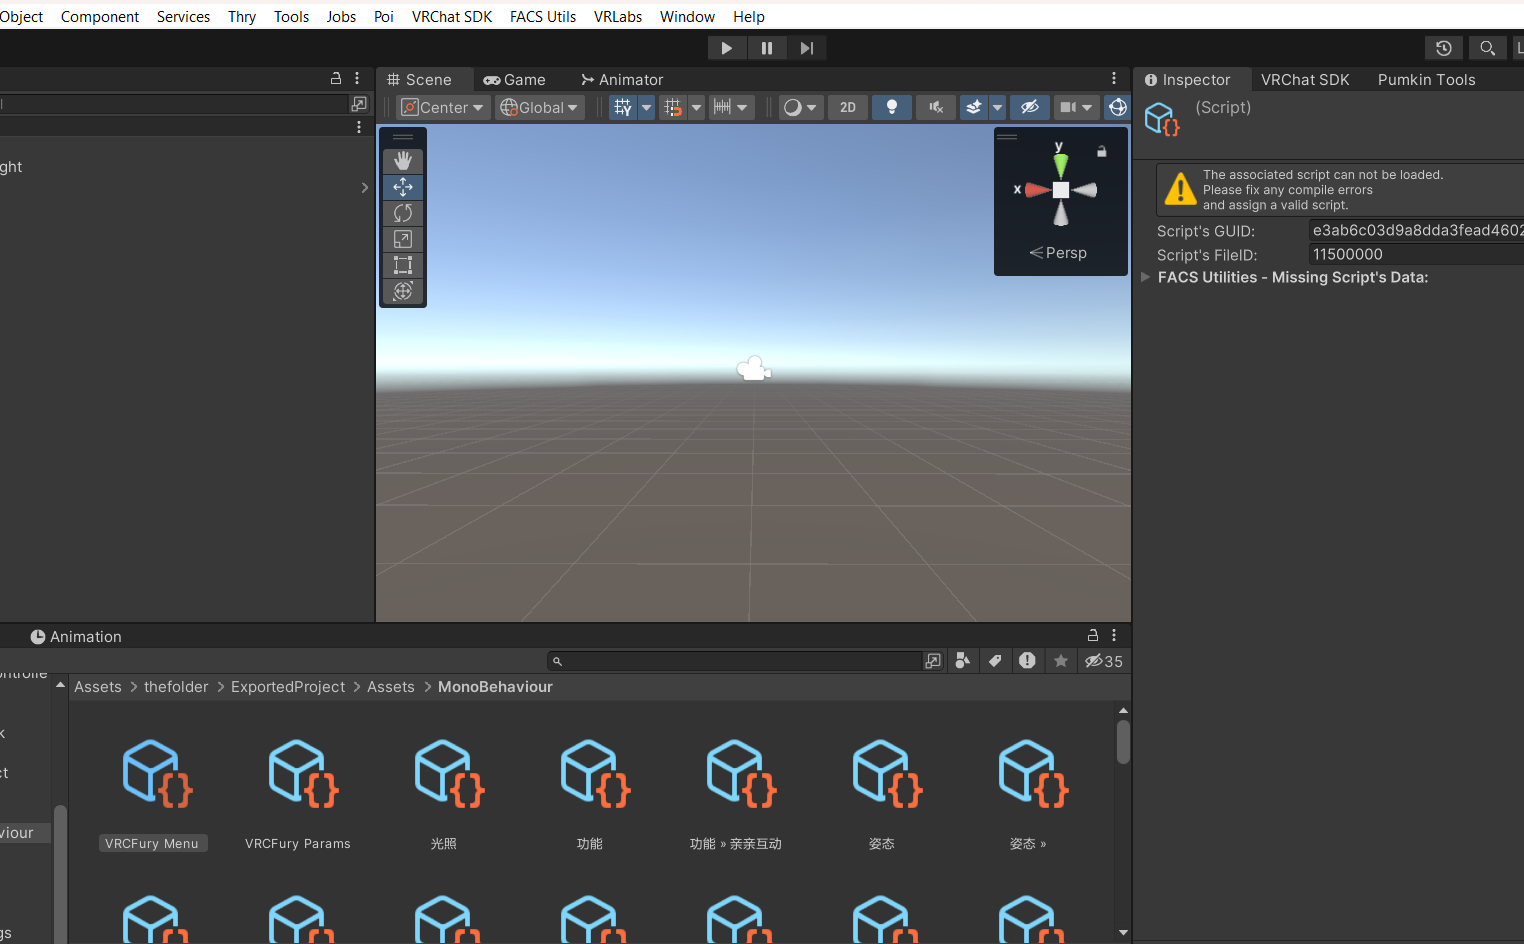Screen dimensions: 1524x944
Task: Select the 光照 asset
Action: pyautogui.click(x=444, y=793)
